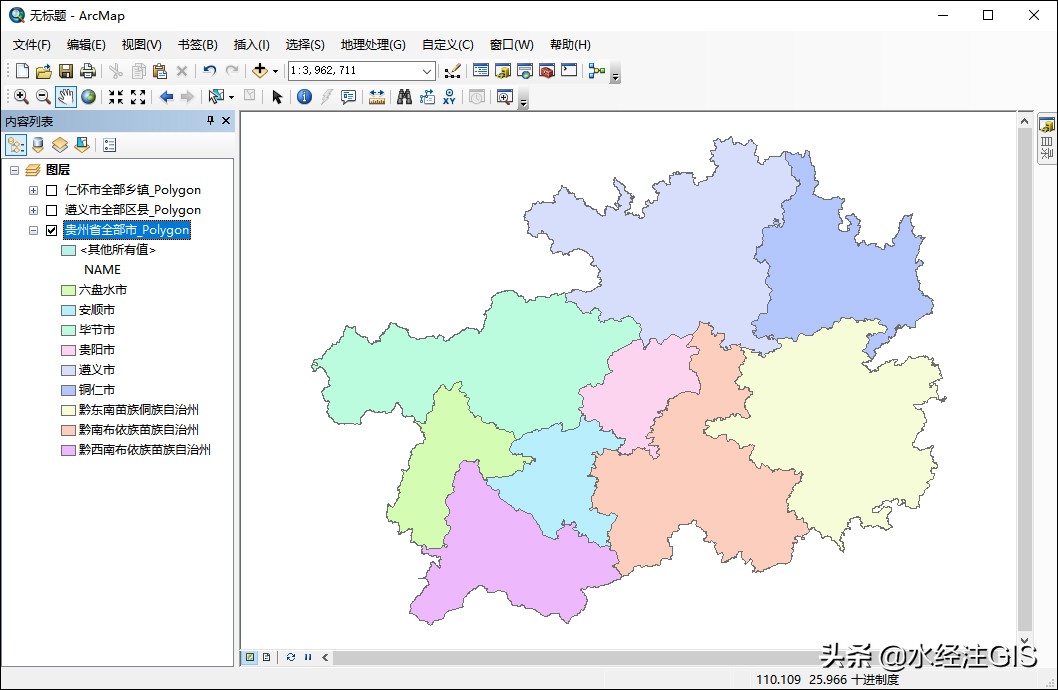This screenshot has width=1058, height=690.
Task: Select the Pan hand tool
Action: [x=66, y=97]
